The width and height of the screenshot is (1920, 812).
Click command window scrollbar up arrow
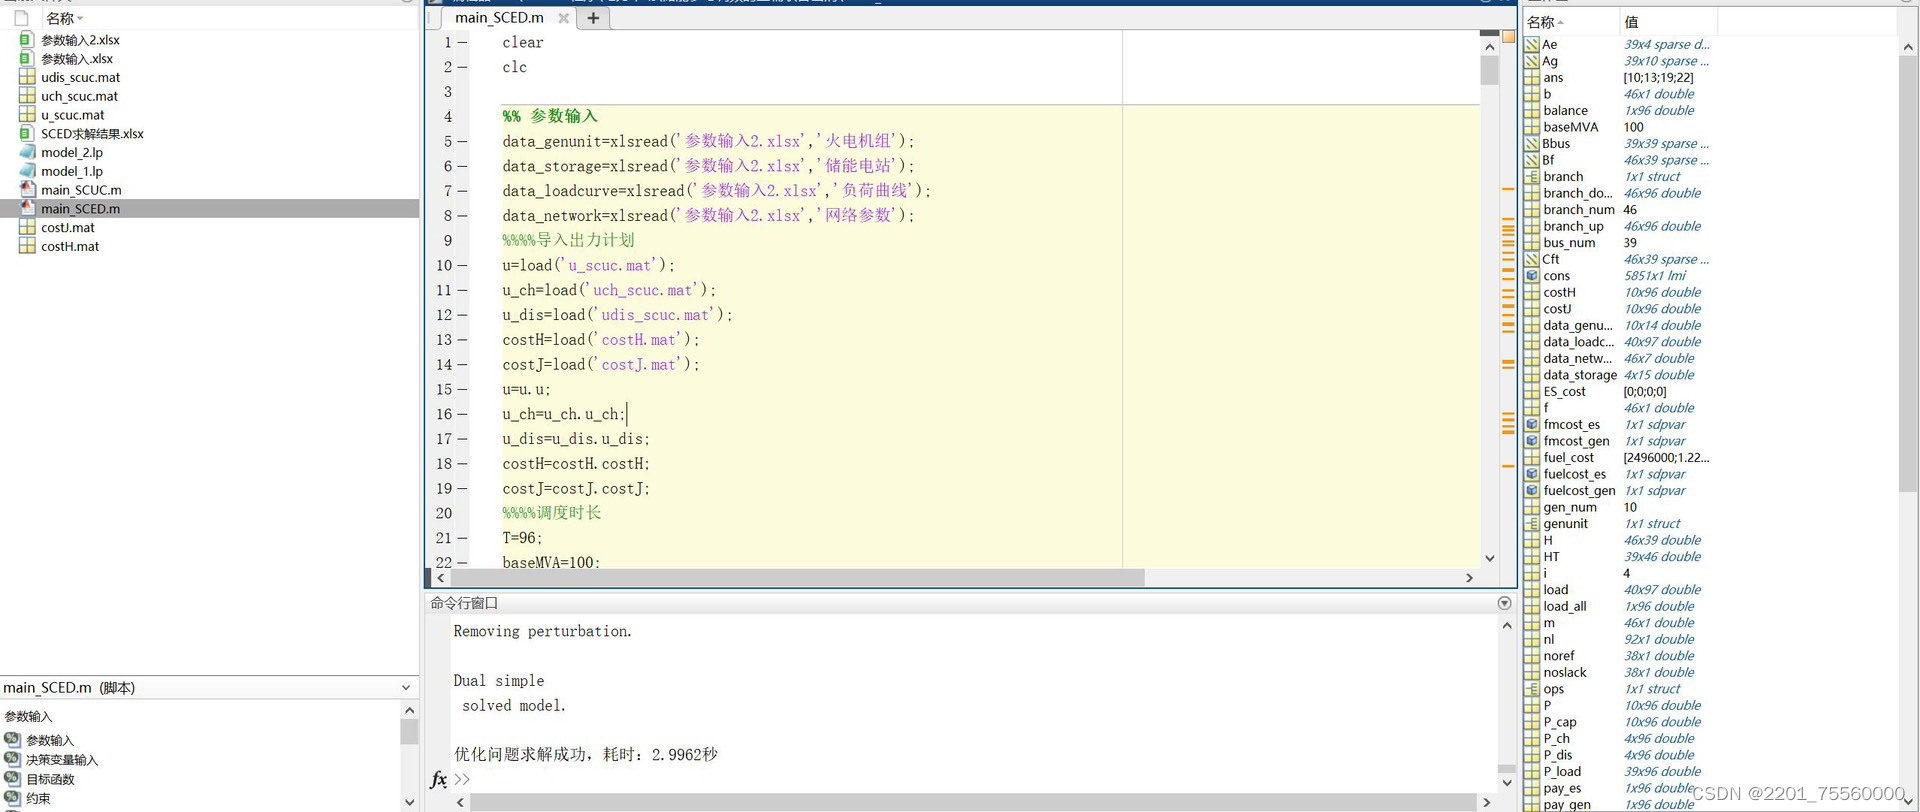coord(1507,626)
